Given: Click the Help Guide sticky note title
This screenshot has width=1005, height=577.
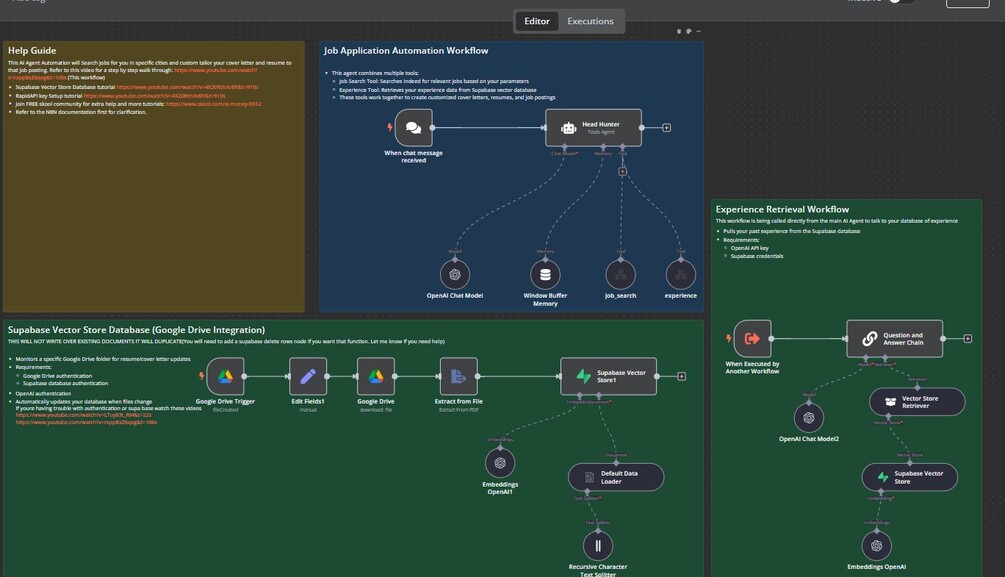Looking at the screenshot, I should [x=32, y=51].
